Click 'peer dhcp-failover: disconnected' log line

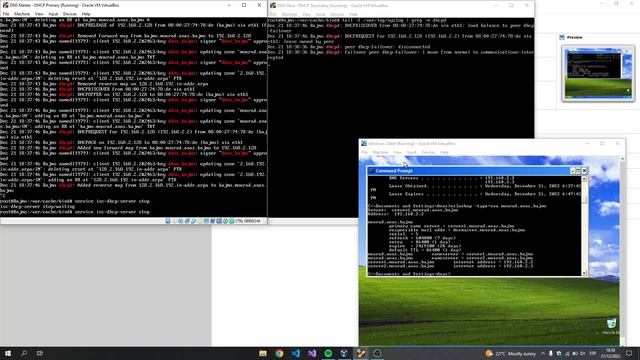coord(388,47)
